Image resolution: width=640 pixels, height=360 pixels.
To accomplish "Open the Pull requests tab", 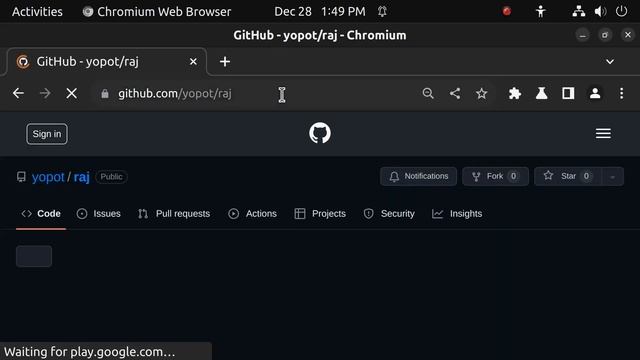I will click(174, 213).
